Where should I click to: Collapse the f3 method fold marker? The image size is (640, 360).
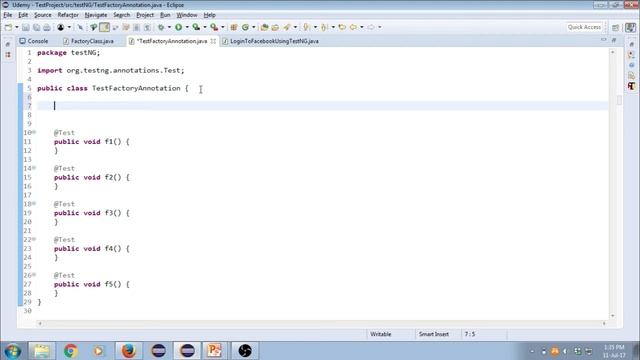[x=34, y=203]
